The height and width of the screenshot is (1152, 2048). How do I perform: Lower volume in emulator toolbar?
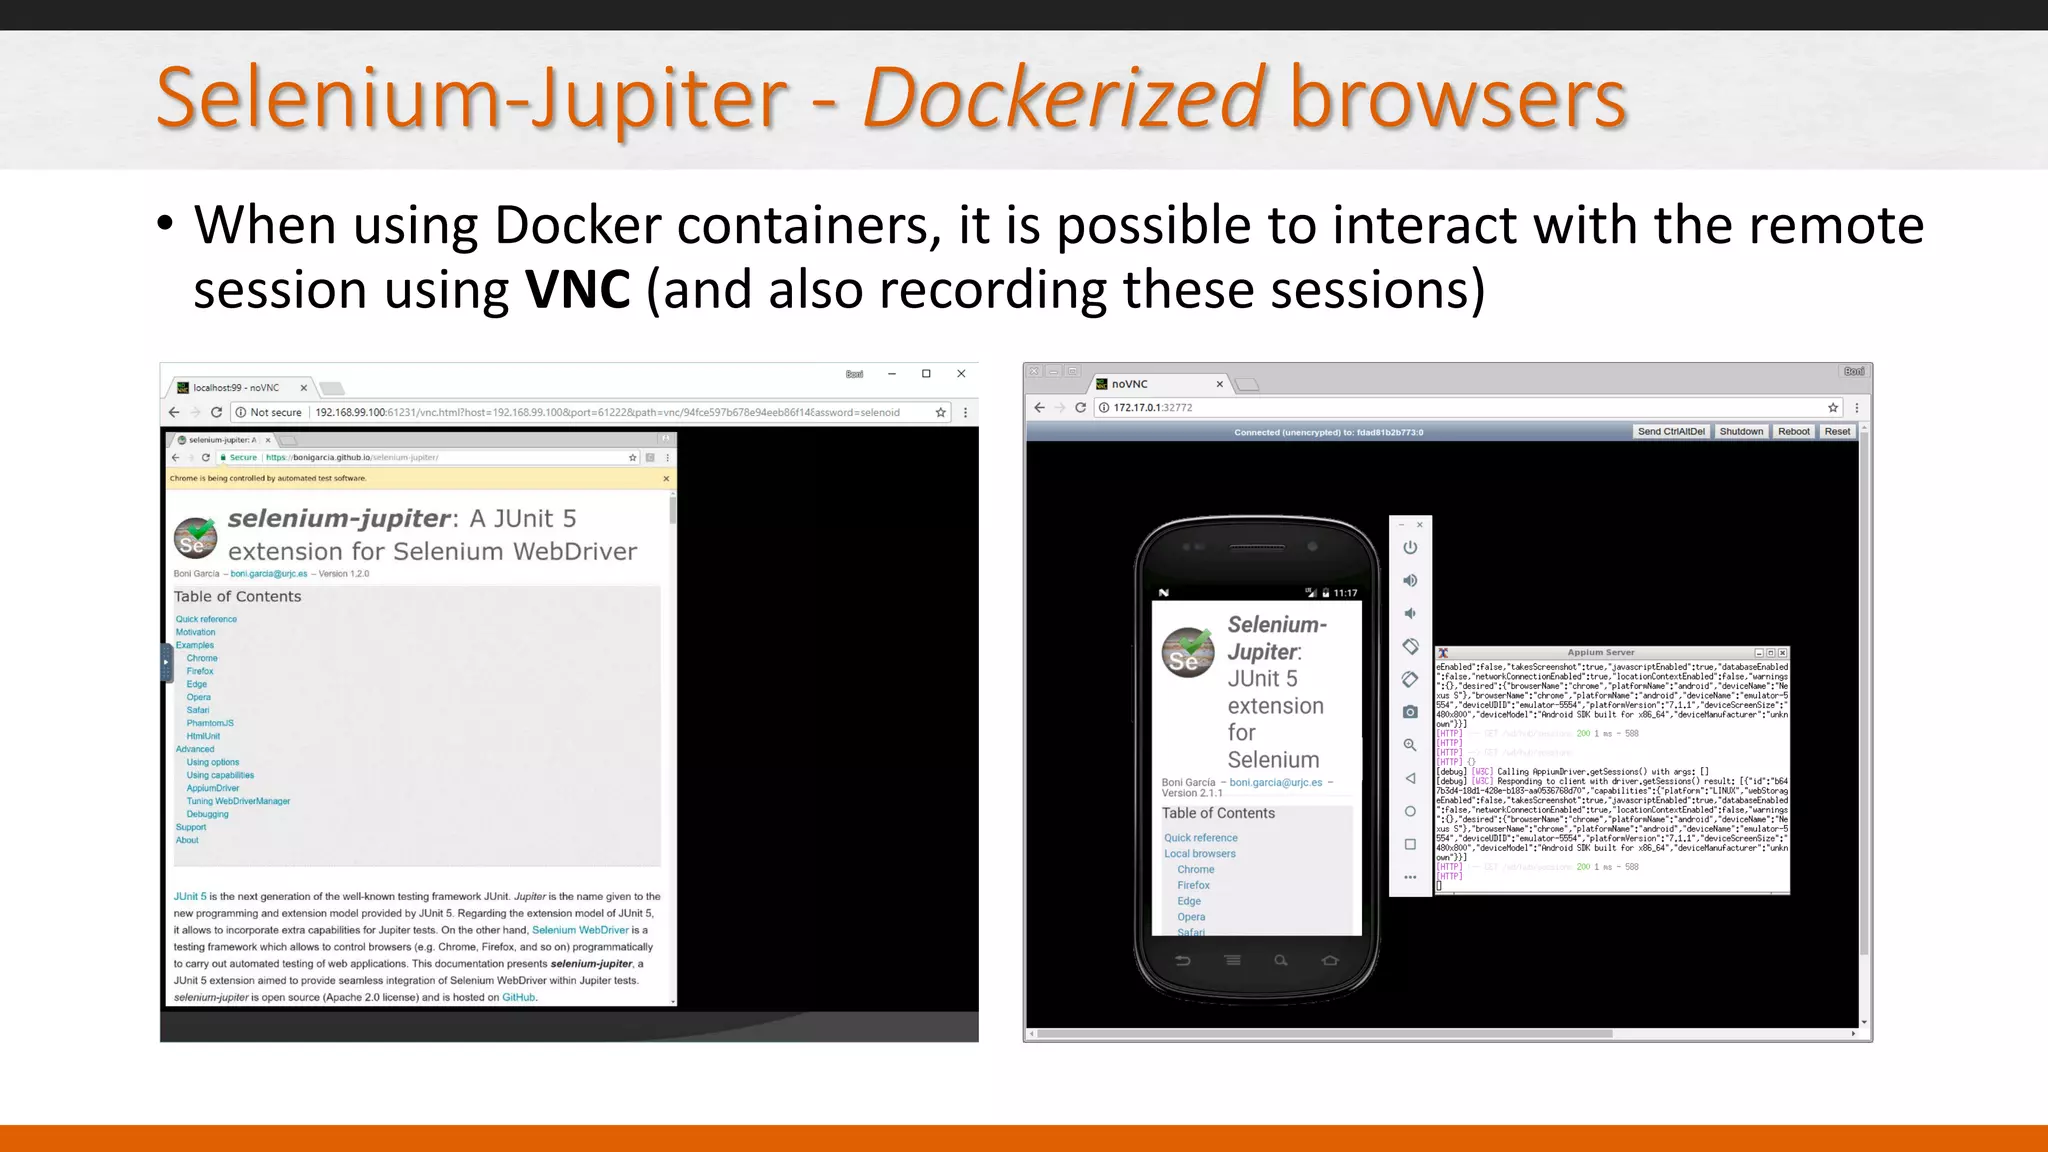1410,613
